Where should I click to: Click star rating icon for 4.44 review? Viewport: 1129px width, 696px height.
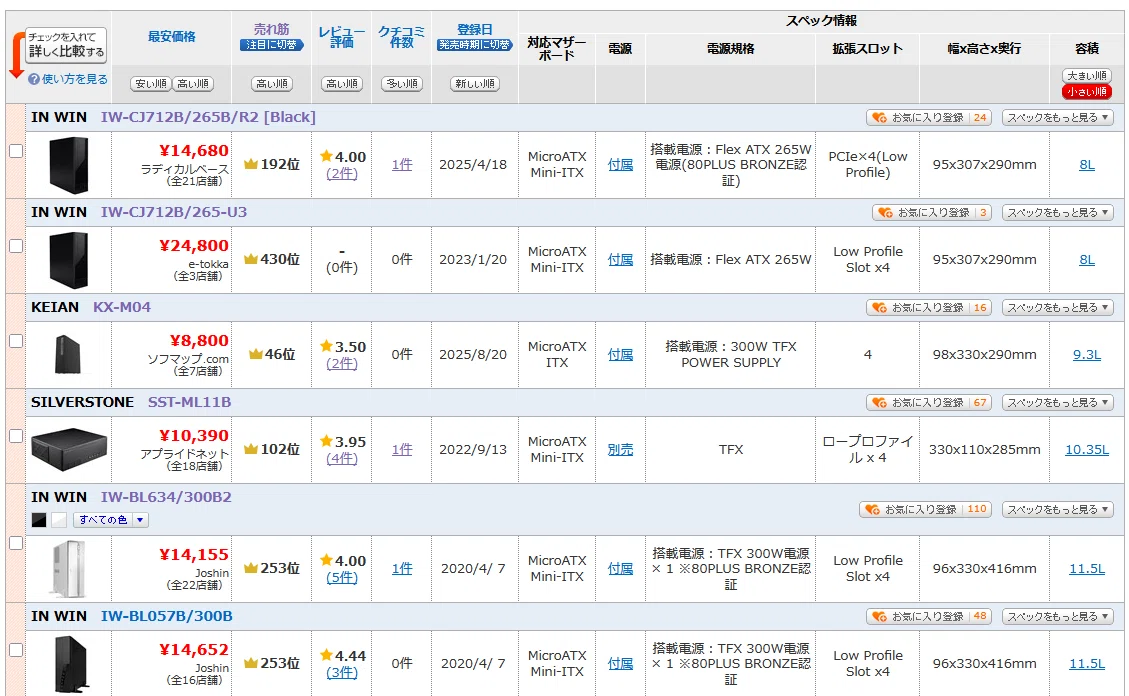pos(326,655)
